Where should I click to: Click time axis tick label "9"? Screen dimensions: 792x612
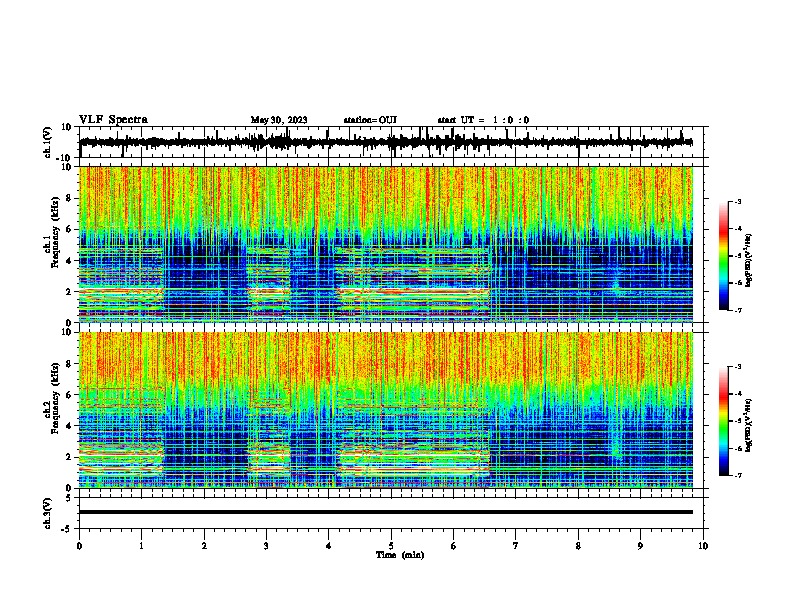640,546
